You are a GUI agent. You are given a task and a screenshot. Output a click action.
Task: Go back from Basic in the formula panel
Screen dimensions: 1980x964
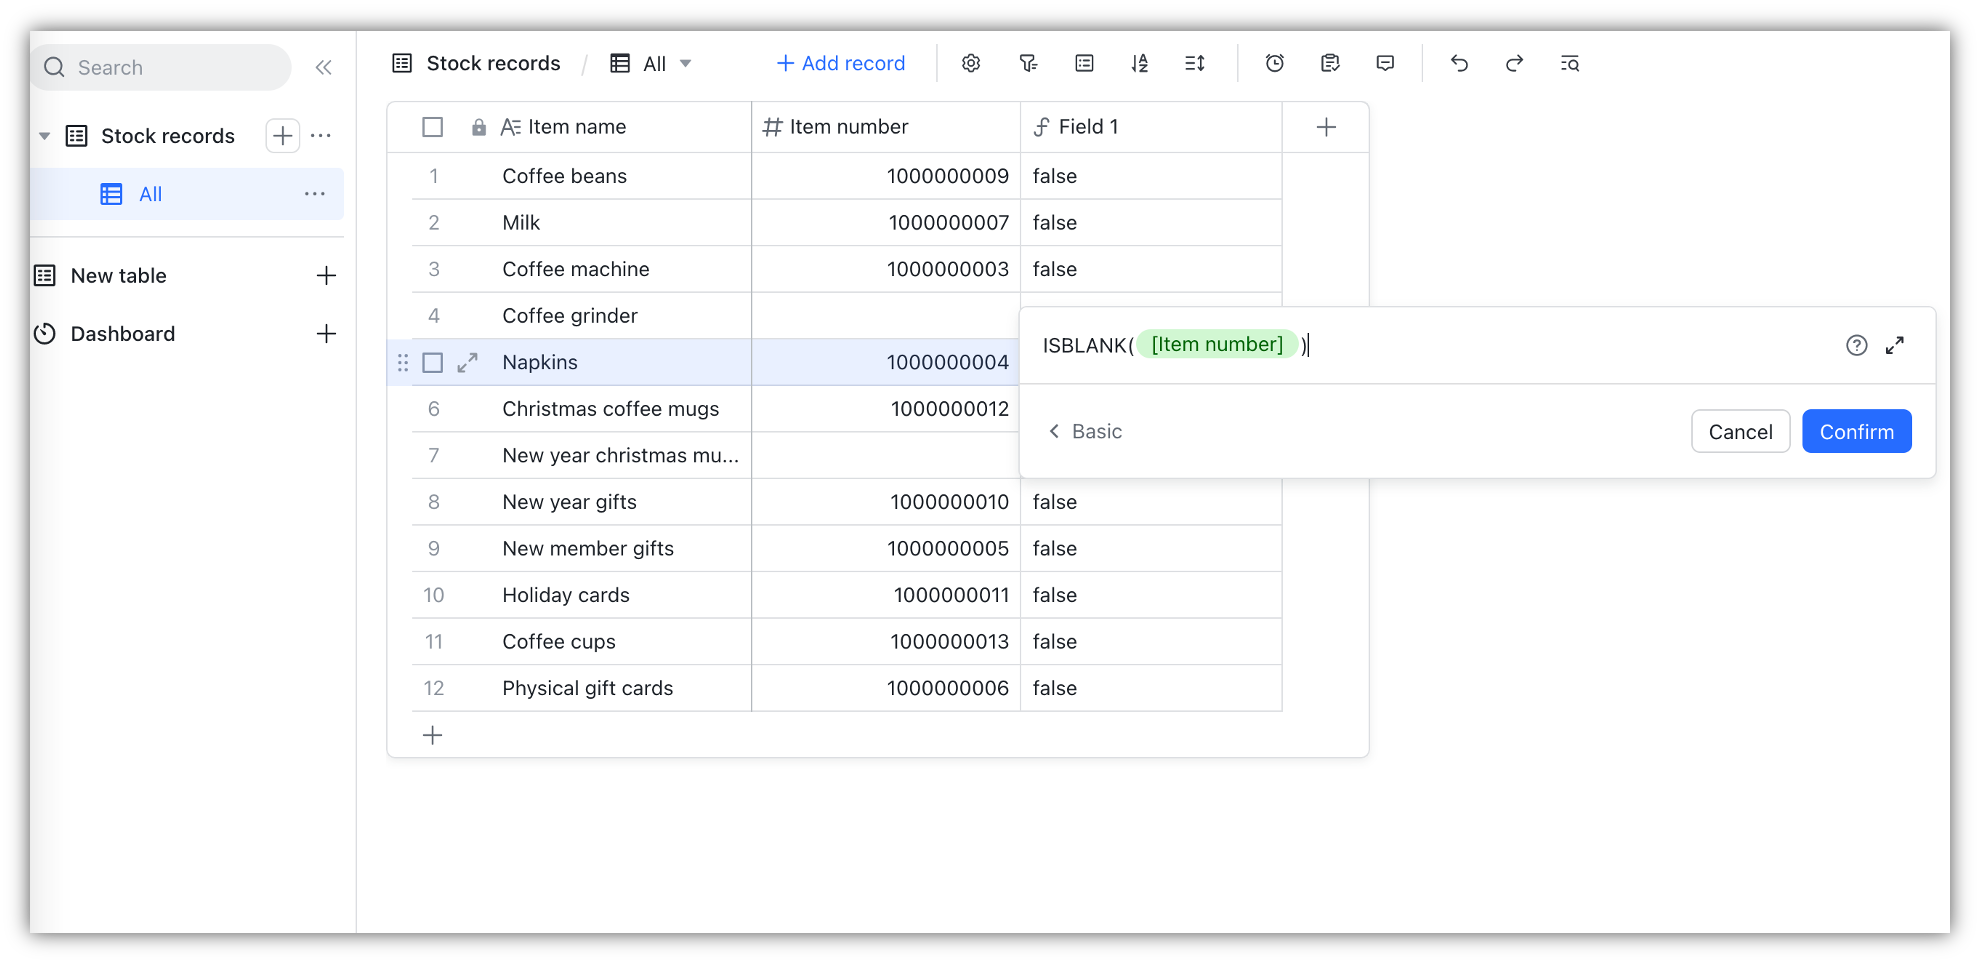coord(1055,431)
